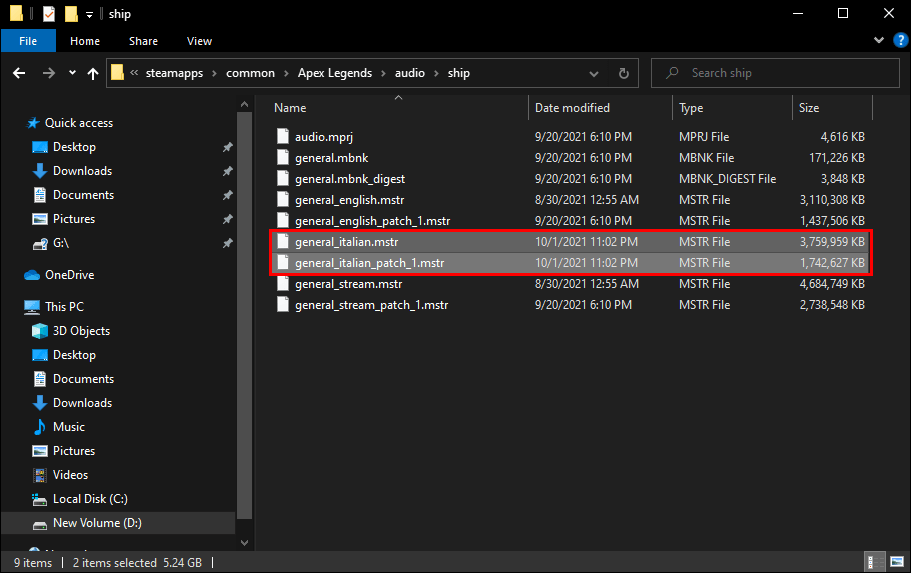
Task: Click the New Folder icon in title bar
Action: click(71, 14)
